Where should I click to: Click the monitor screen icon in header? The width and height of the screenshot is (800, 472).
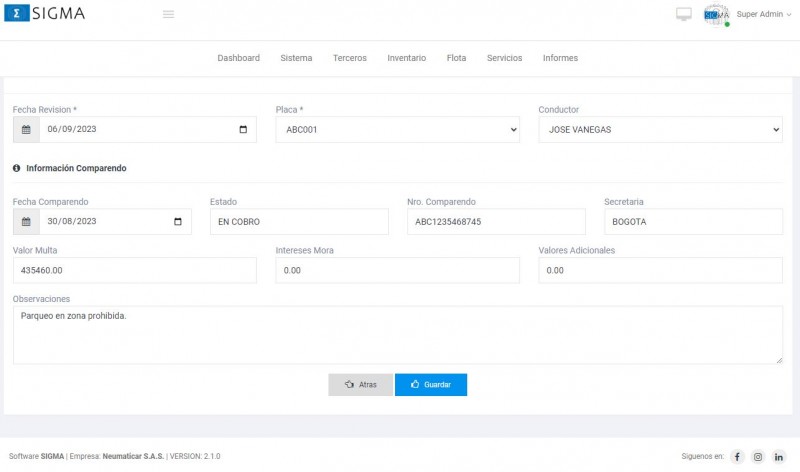684,14
